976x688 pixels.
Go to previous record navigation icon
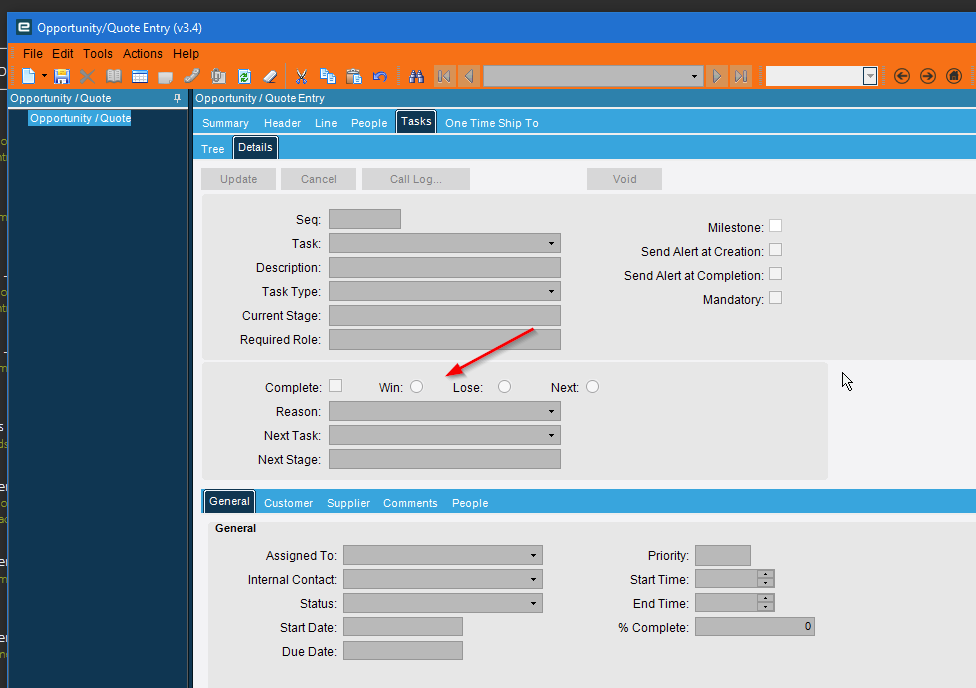[x=469, y=76]
